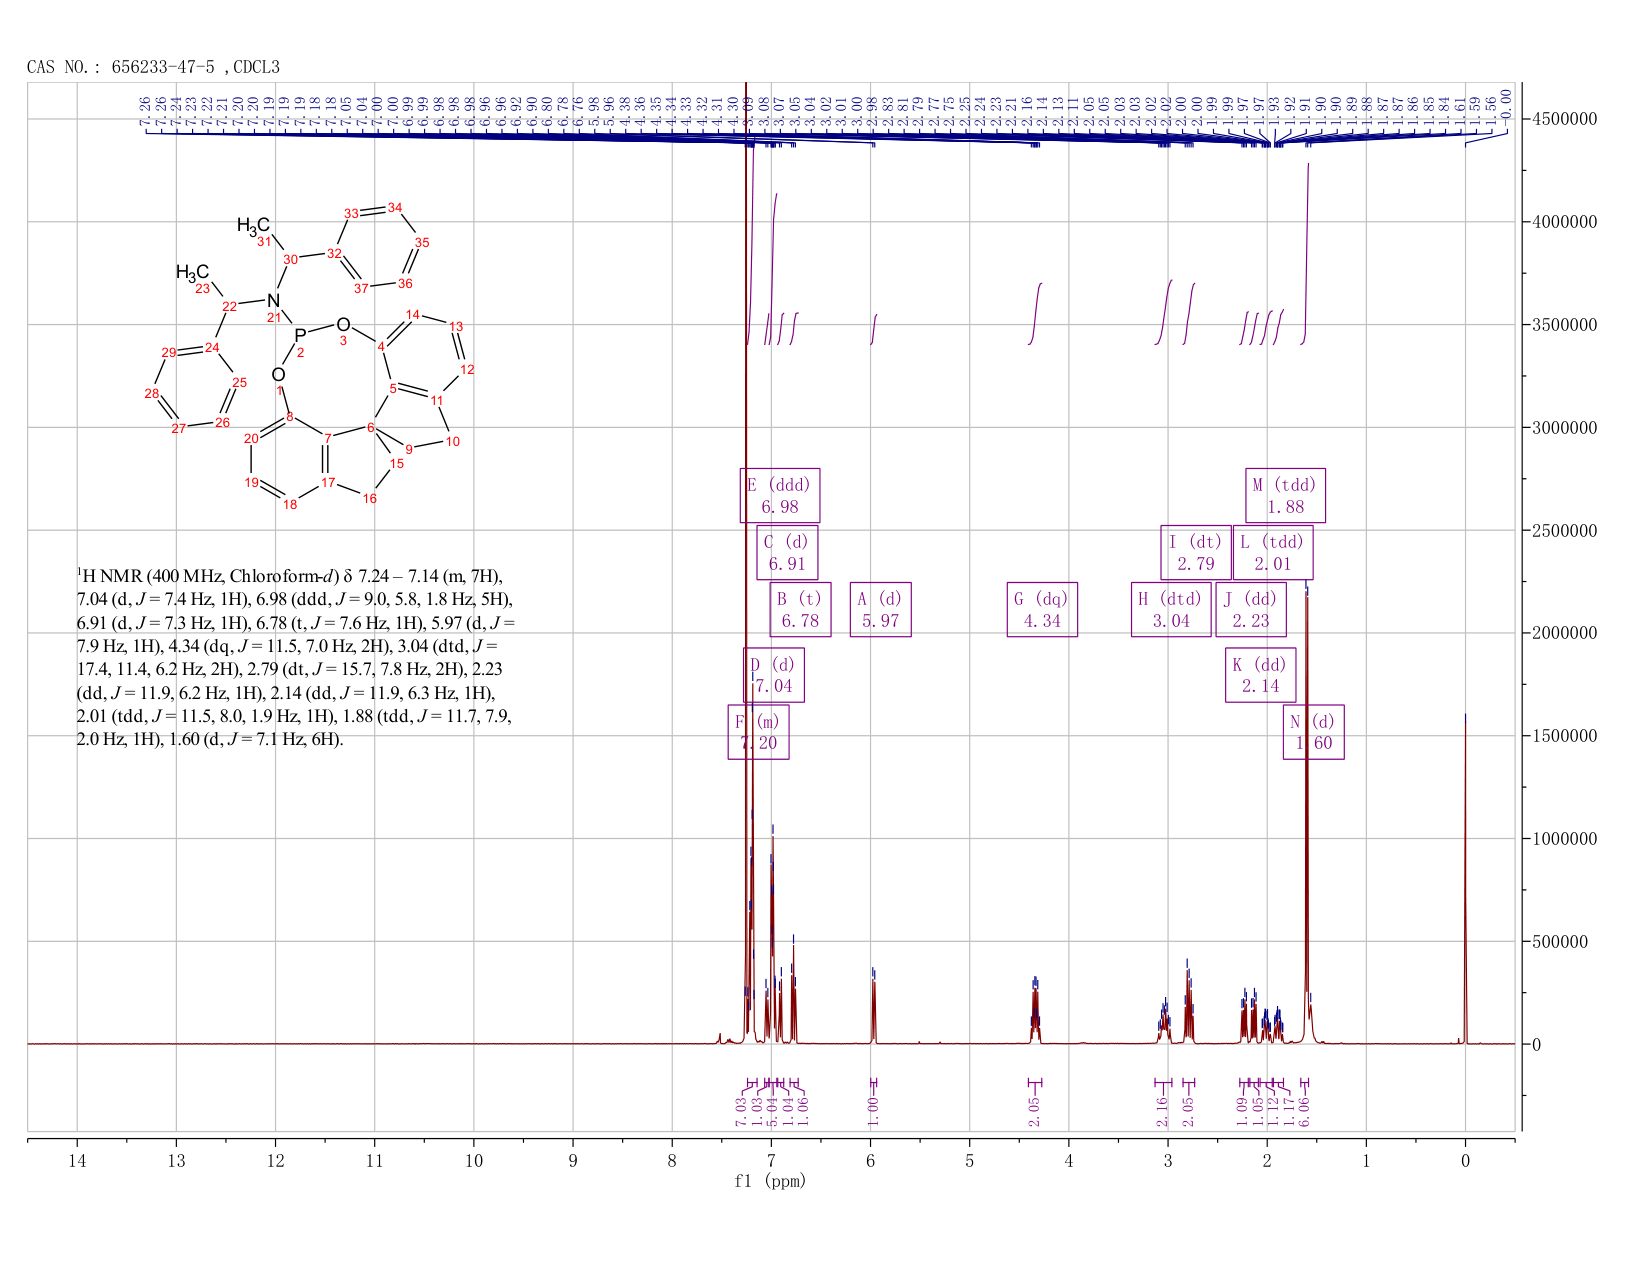Click the F (m) 7.20 multiplet label
This screenshot has height=1275, width=1650.
pyautogui.click(x=758, y=732)
